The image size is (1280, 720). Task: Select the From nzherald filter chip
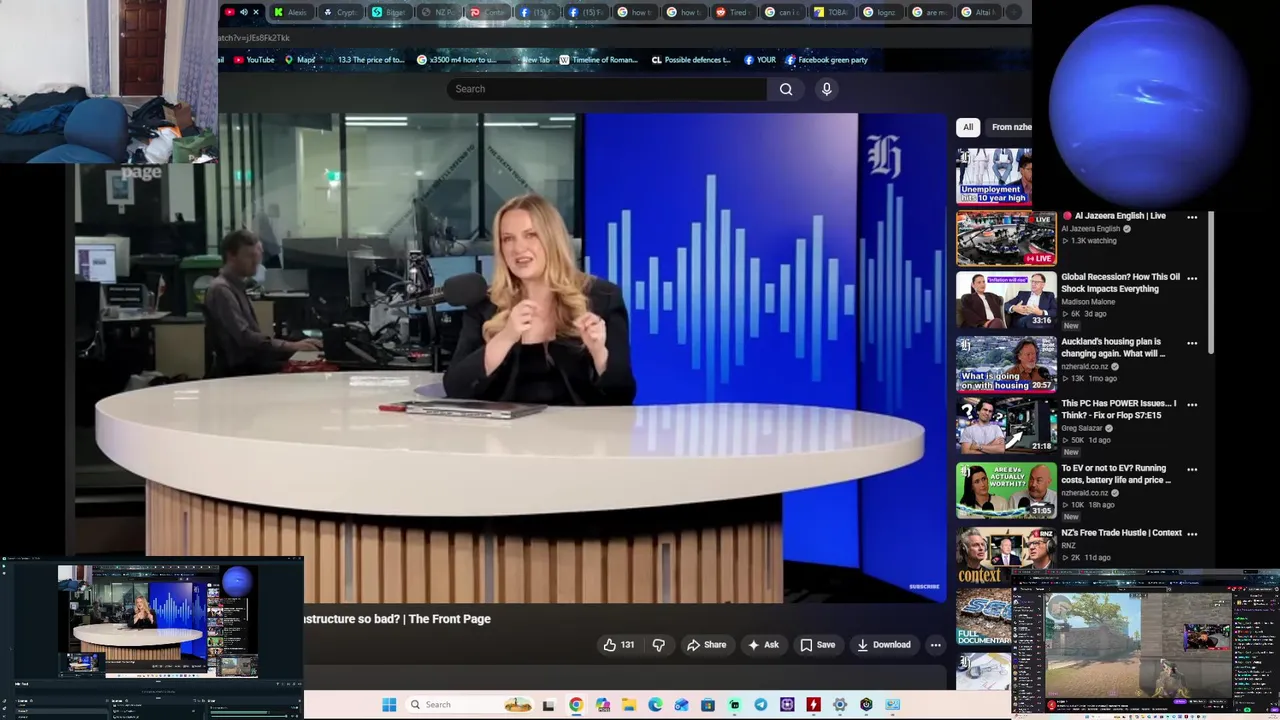click(1010, 127)
